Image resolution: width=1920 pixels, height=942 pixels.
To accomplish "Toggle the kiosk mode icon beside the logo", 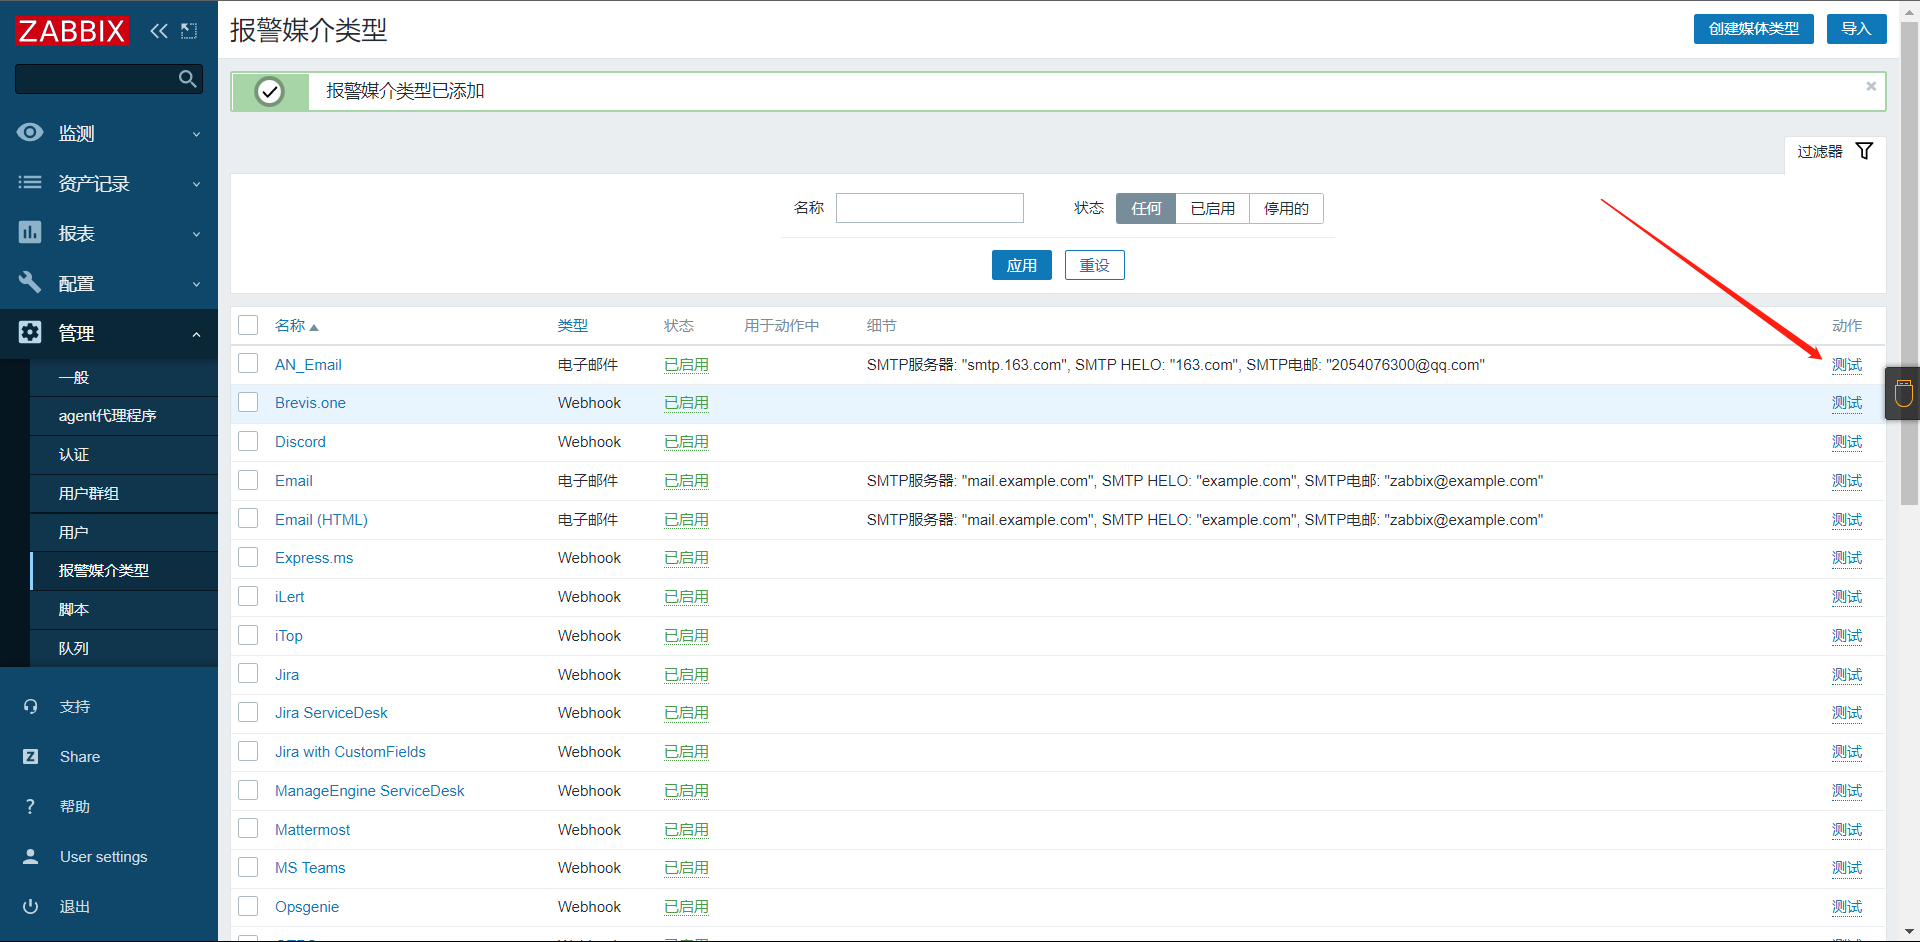I will coord(189,31).
